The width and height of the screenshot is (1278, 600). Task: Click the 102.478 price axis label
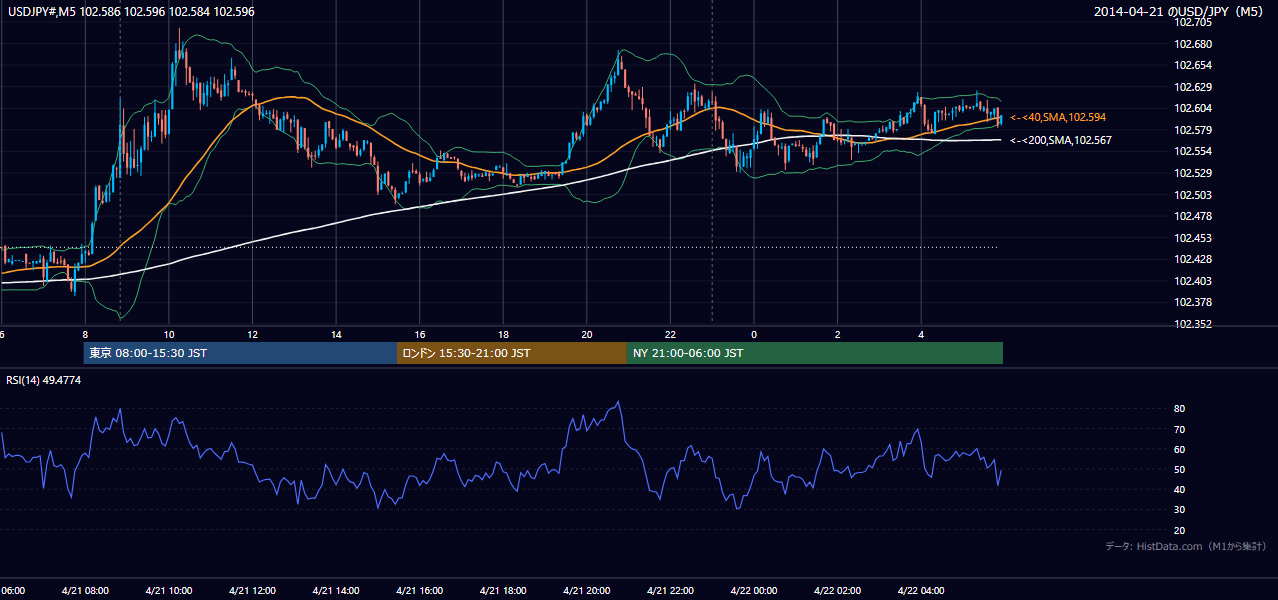[x=1192, y=216]
